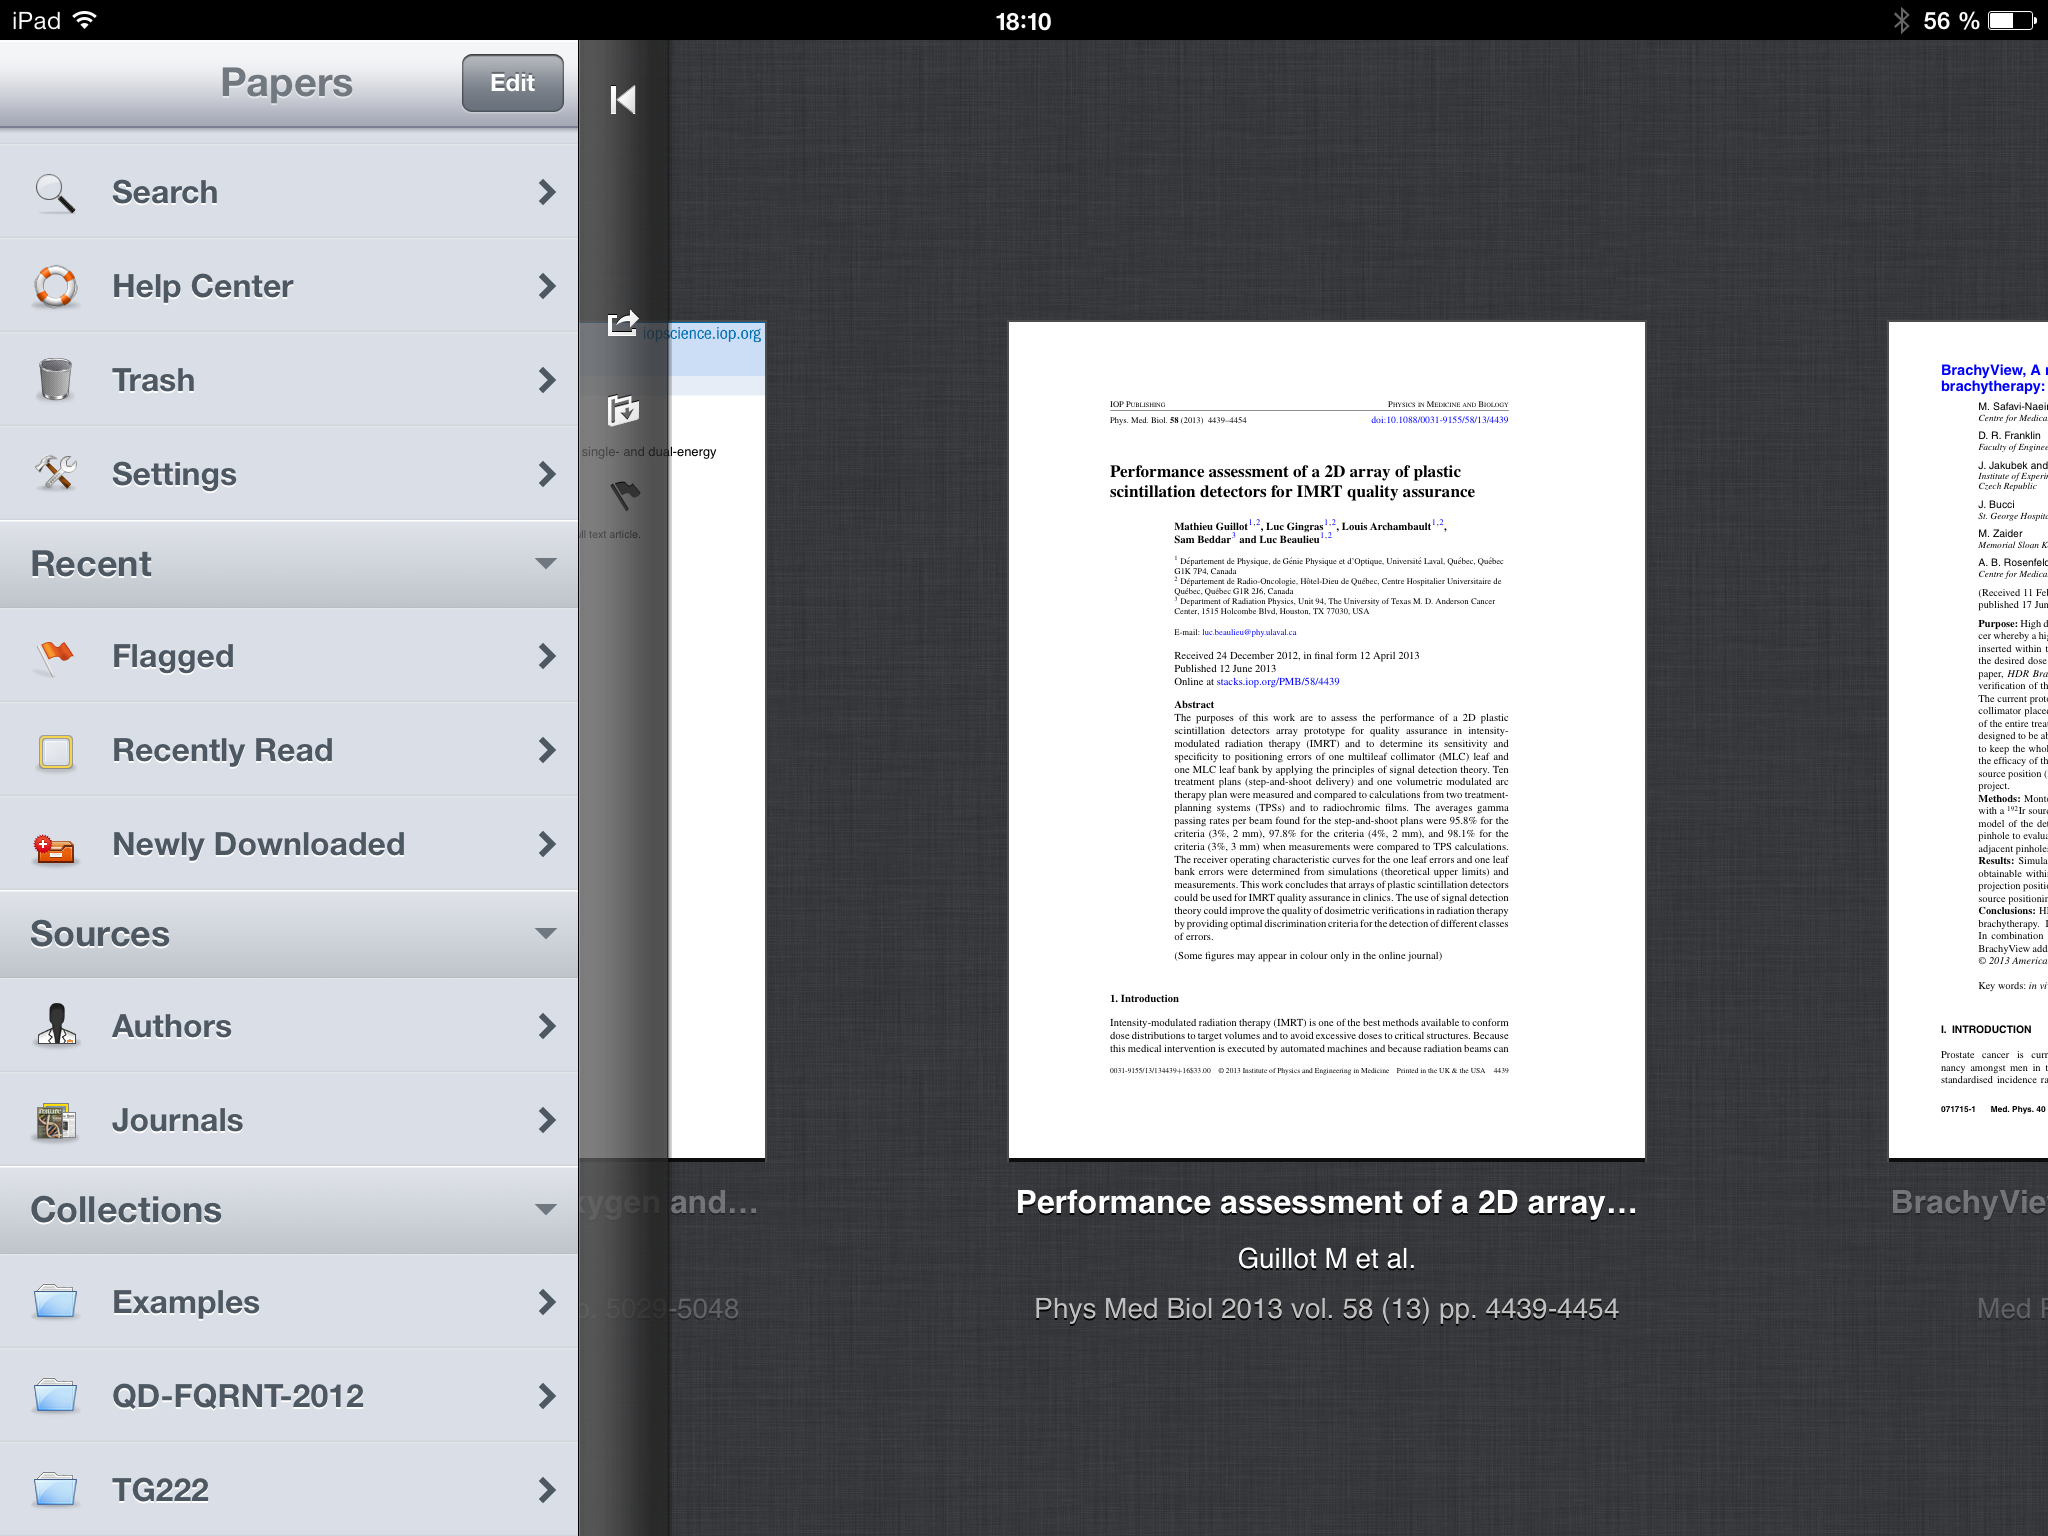Image resolution: width=2048 pixels, height=1536 pixels.
Task: Collapse the Sources section
Action: click(x=545, y=934)
